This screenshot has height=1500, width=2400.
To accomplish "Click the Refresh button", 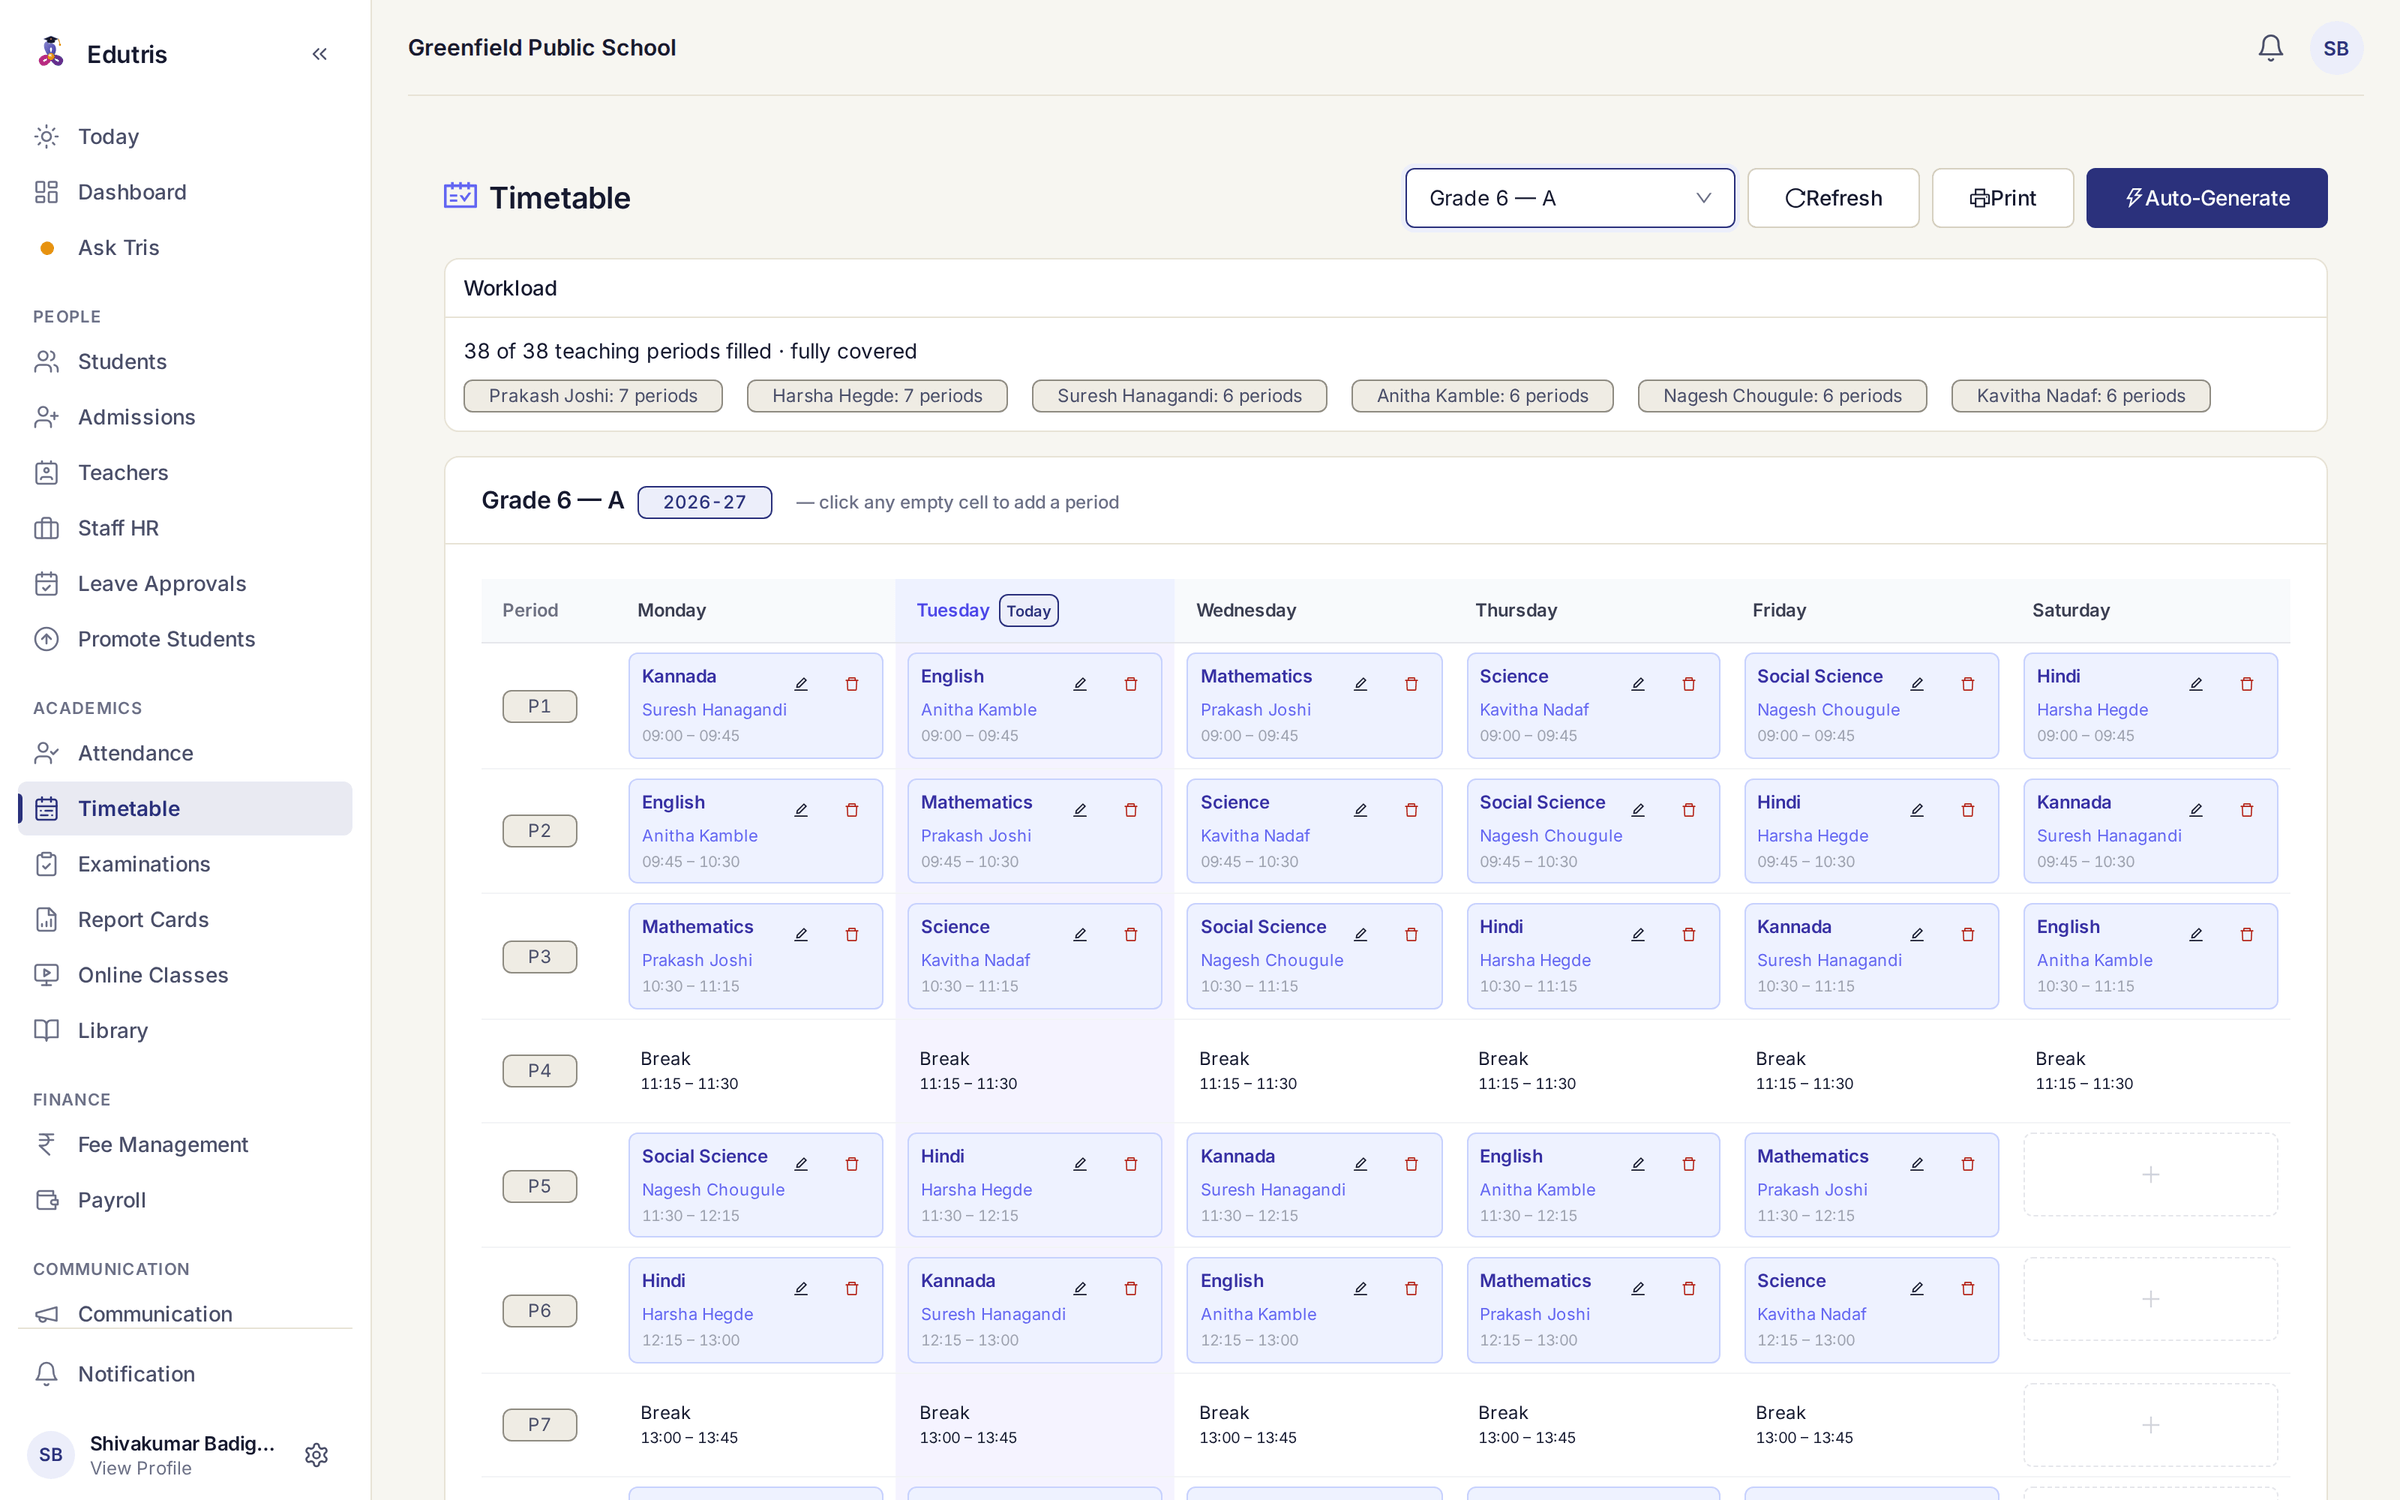I will (1832, 198).
